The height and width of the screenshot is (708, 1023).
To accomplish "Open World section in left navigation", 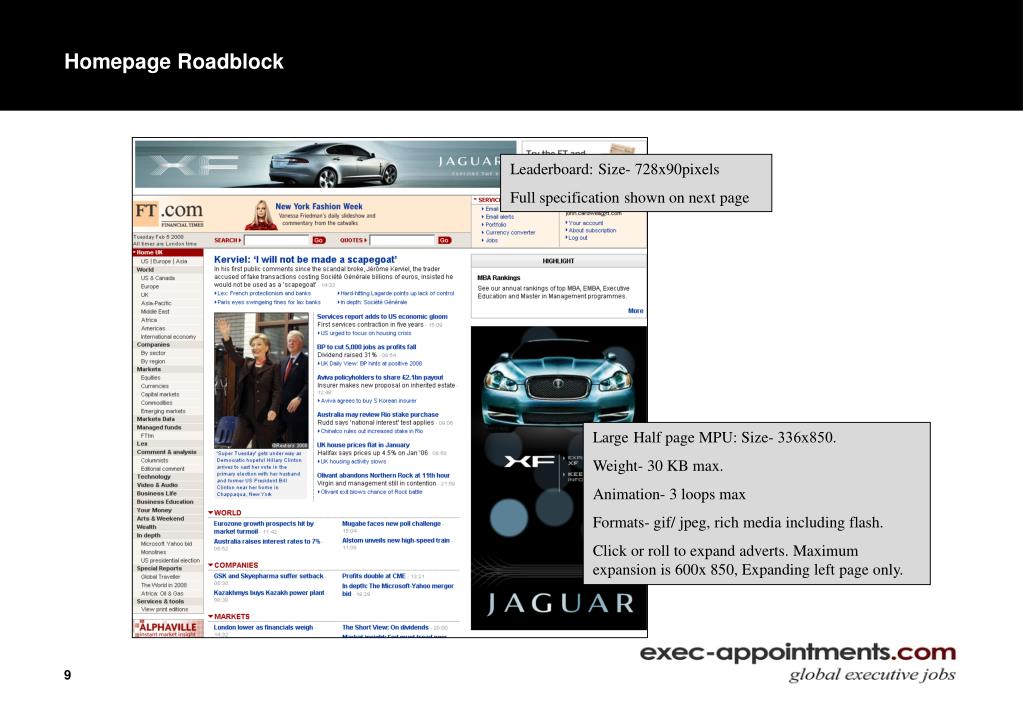I will (145, 269).
